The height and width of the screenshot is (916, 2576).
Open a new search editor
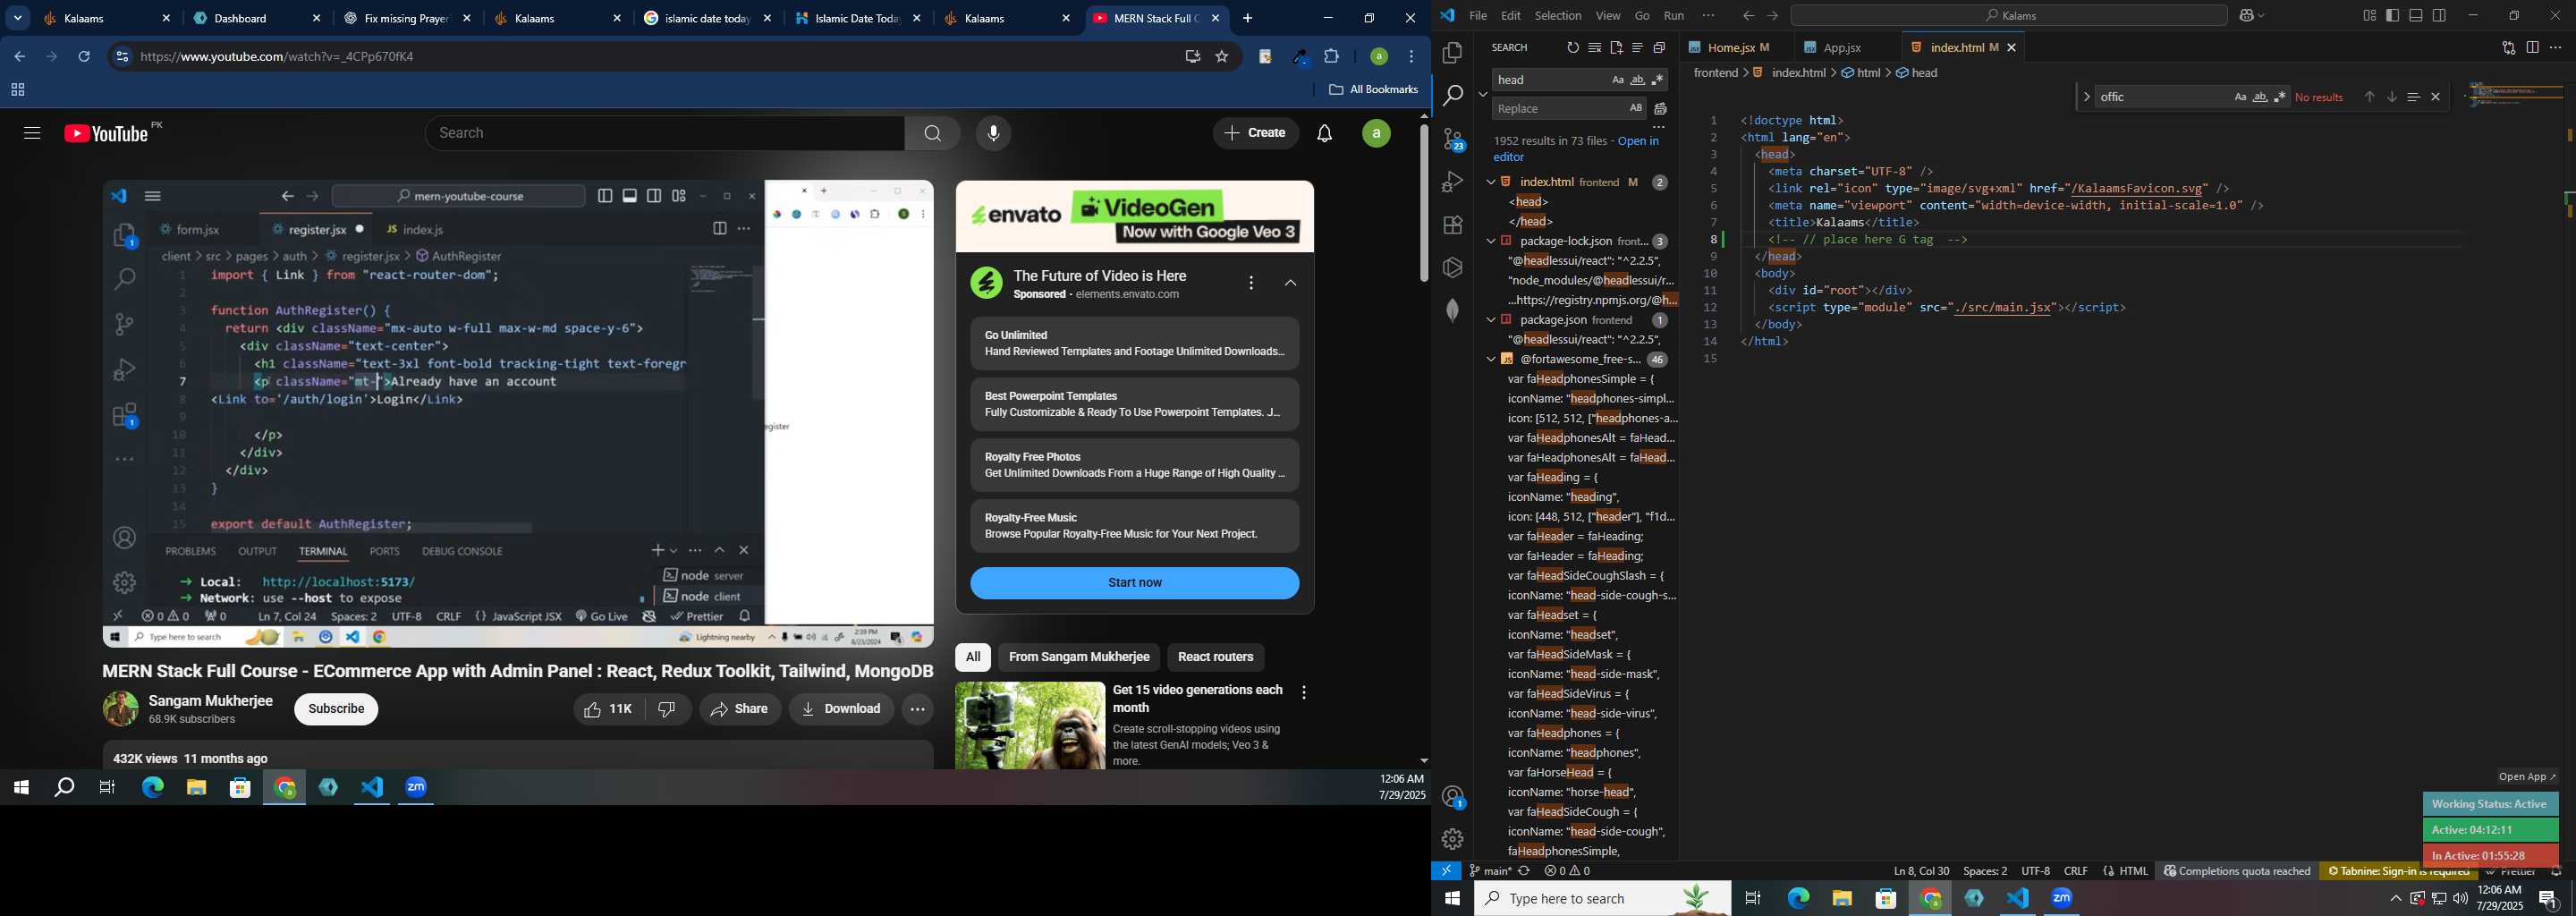pos(1616,48)
